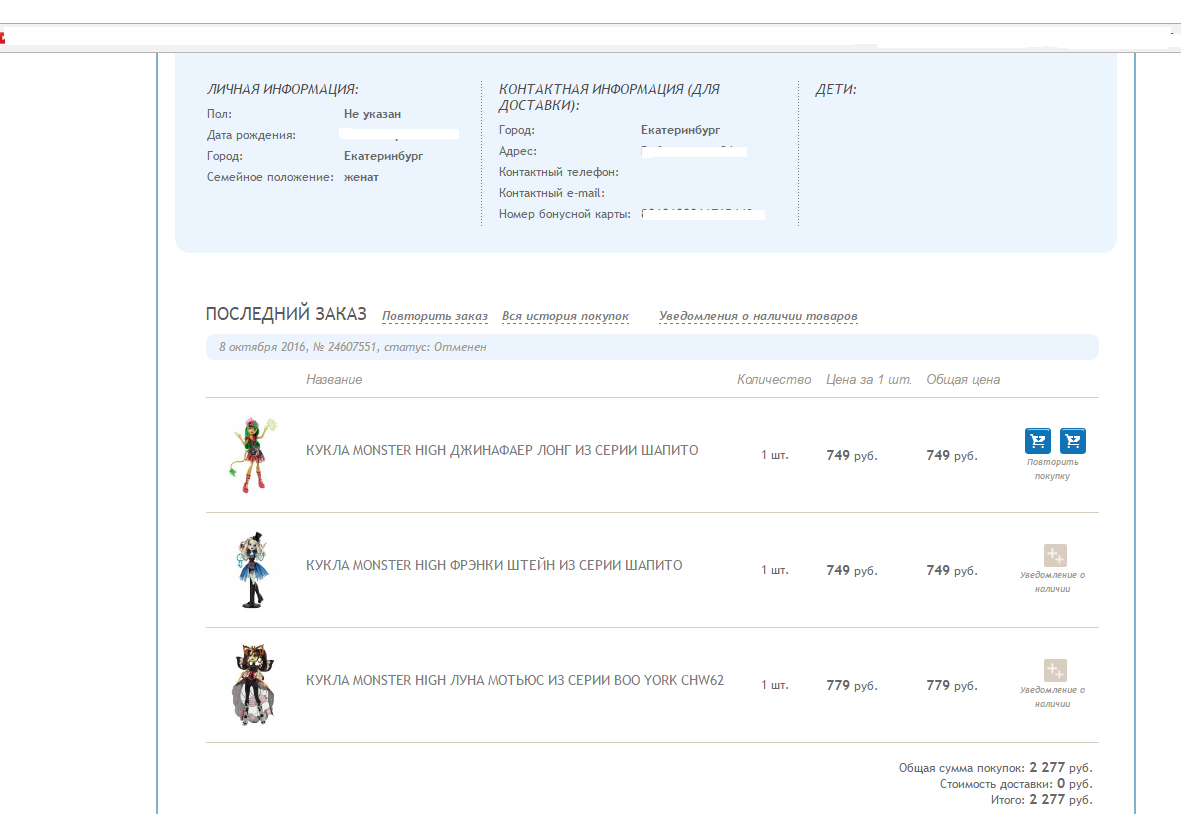The width and height of the screenshot is (1181, 814).
Task: Open 'Вся история покупок' link
Action: point(565,316)
